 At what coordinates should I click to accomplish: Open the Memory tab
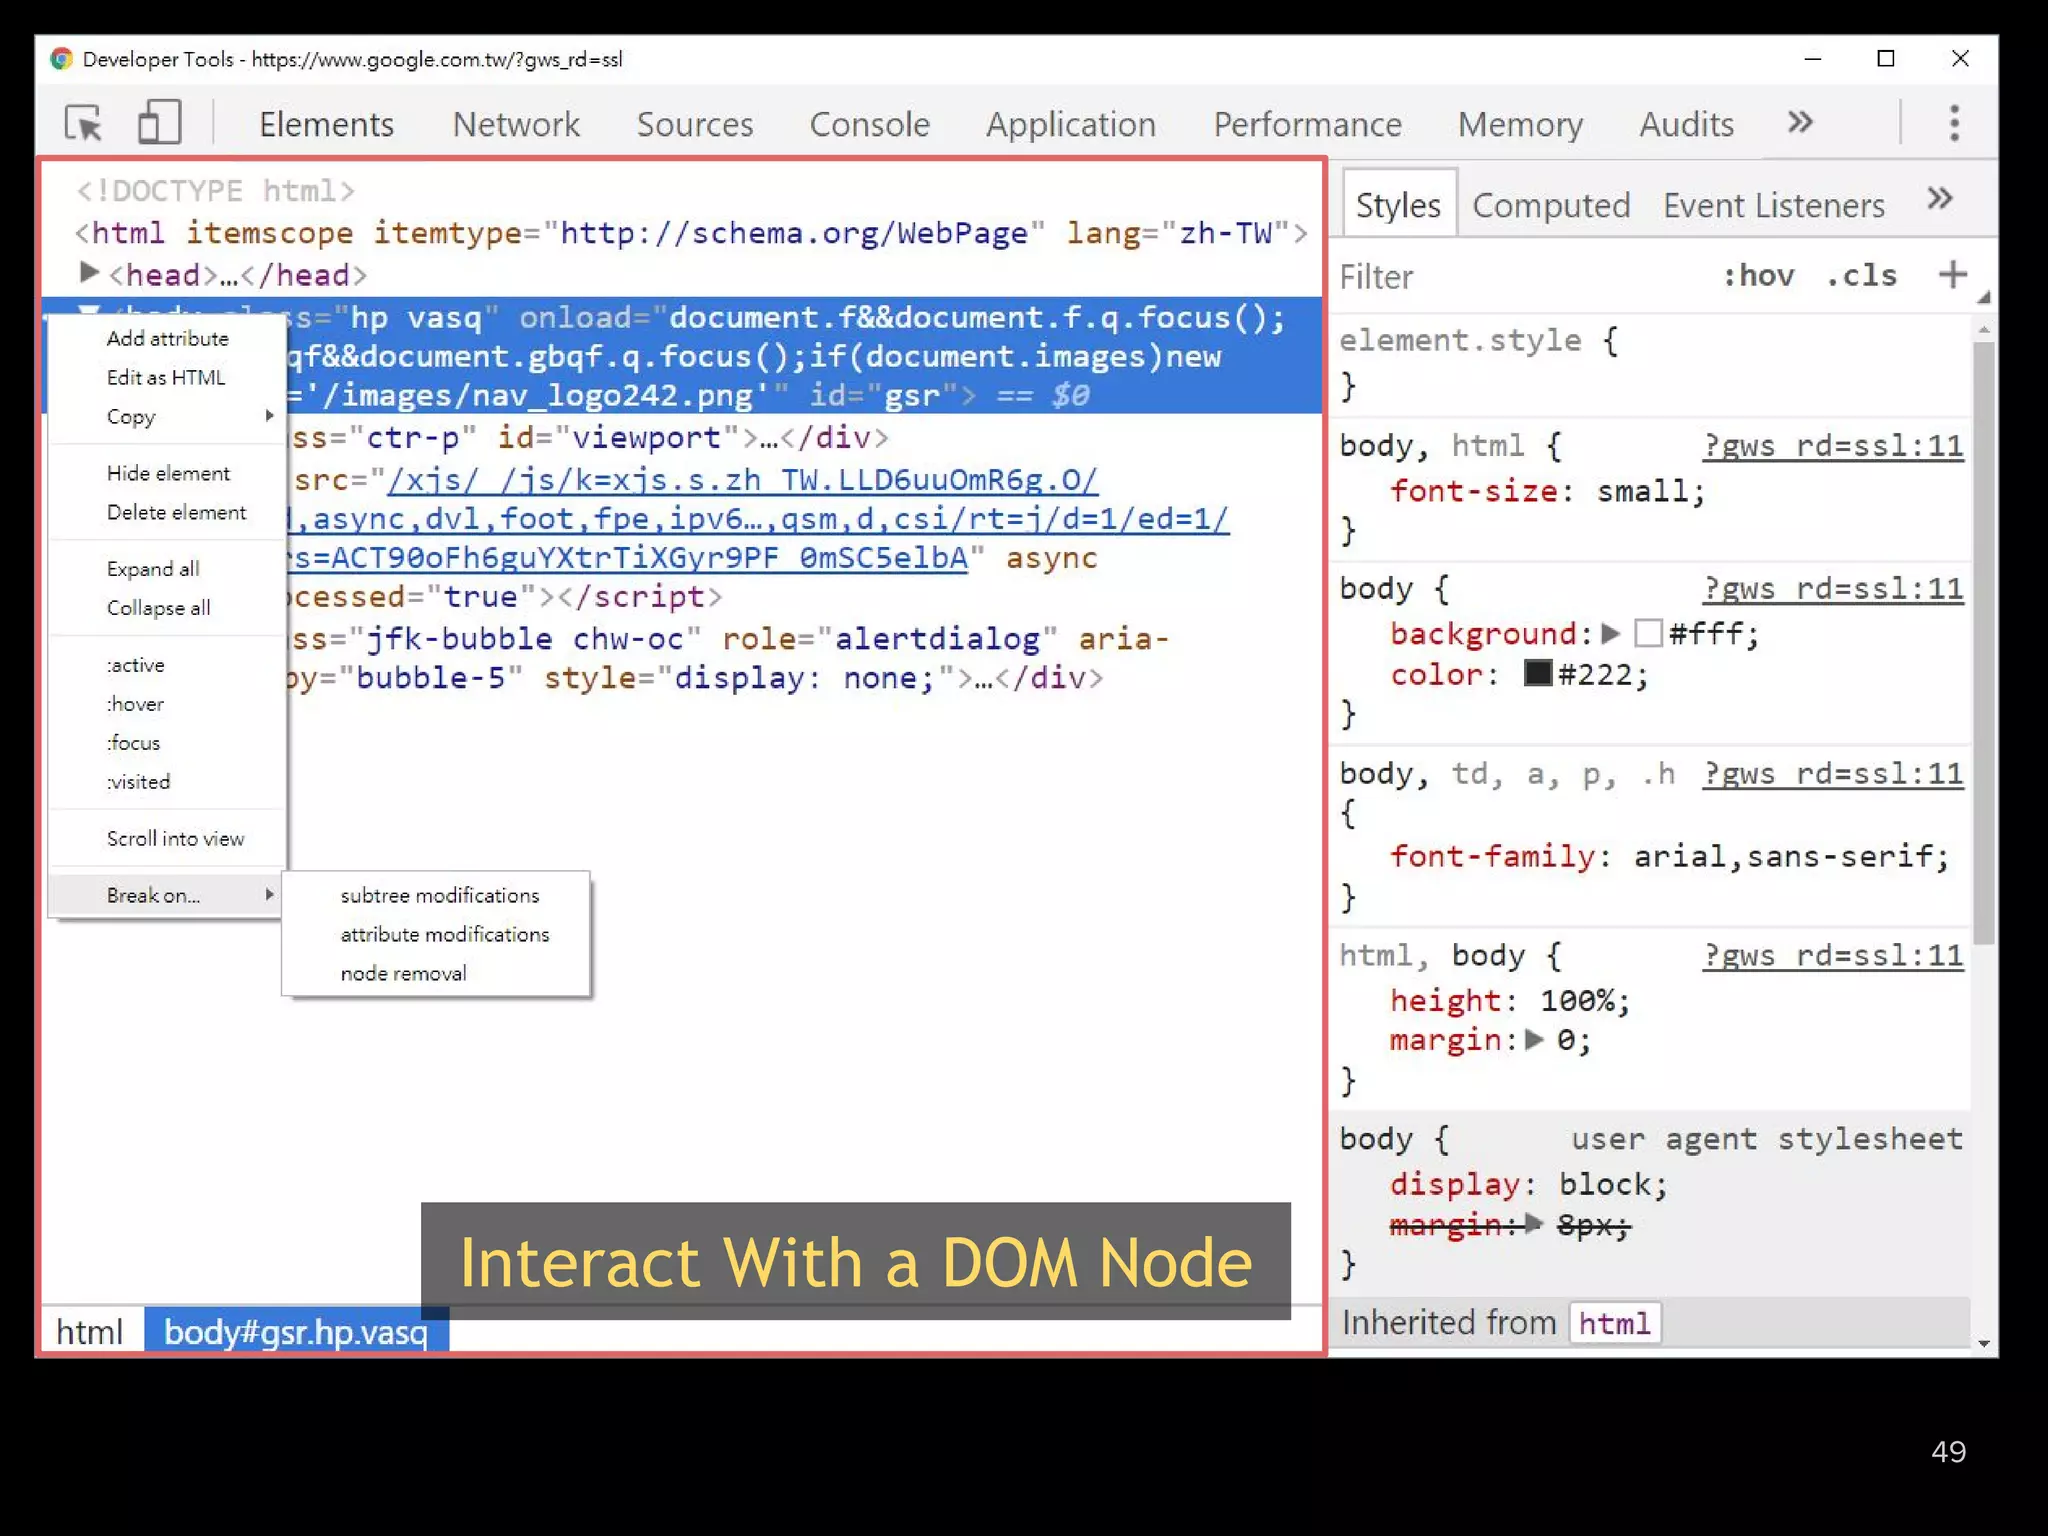(1520, 124)
